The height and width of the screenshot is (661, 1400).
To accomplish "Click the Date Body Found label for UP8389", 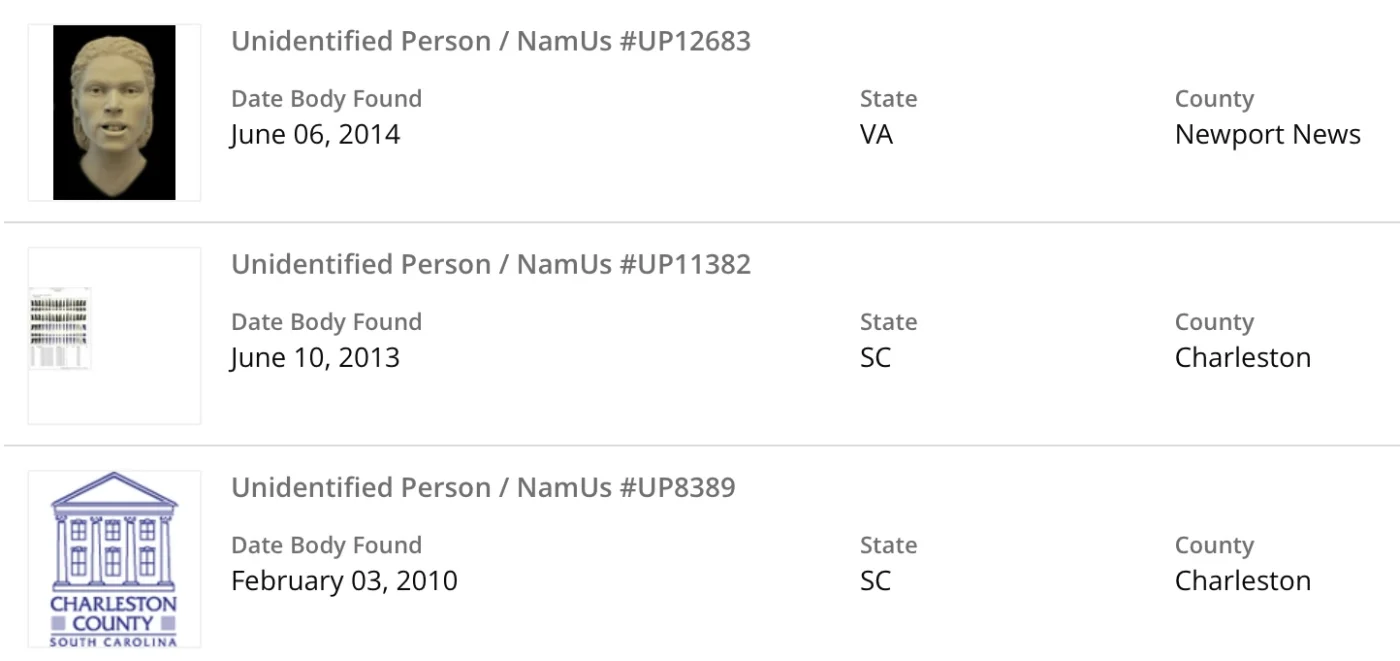I will 326,545.
